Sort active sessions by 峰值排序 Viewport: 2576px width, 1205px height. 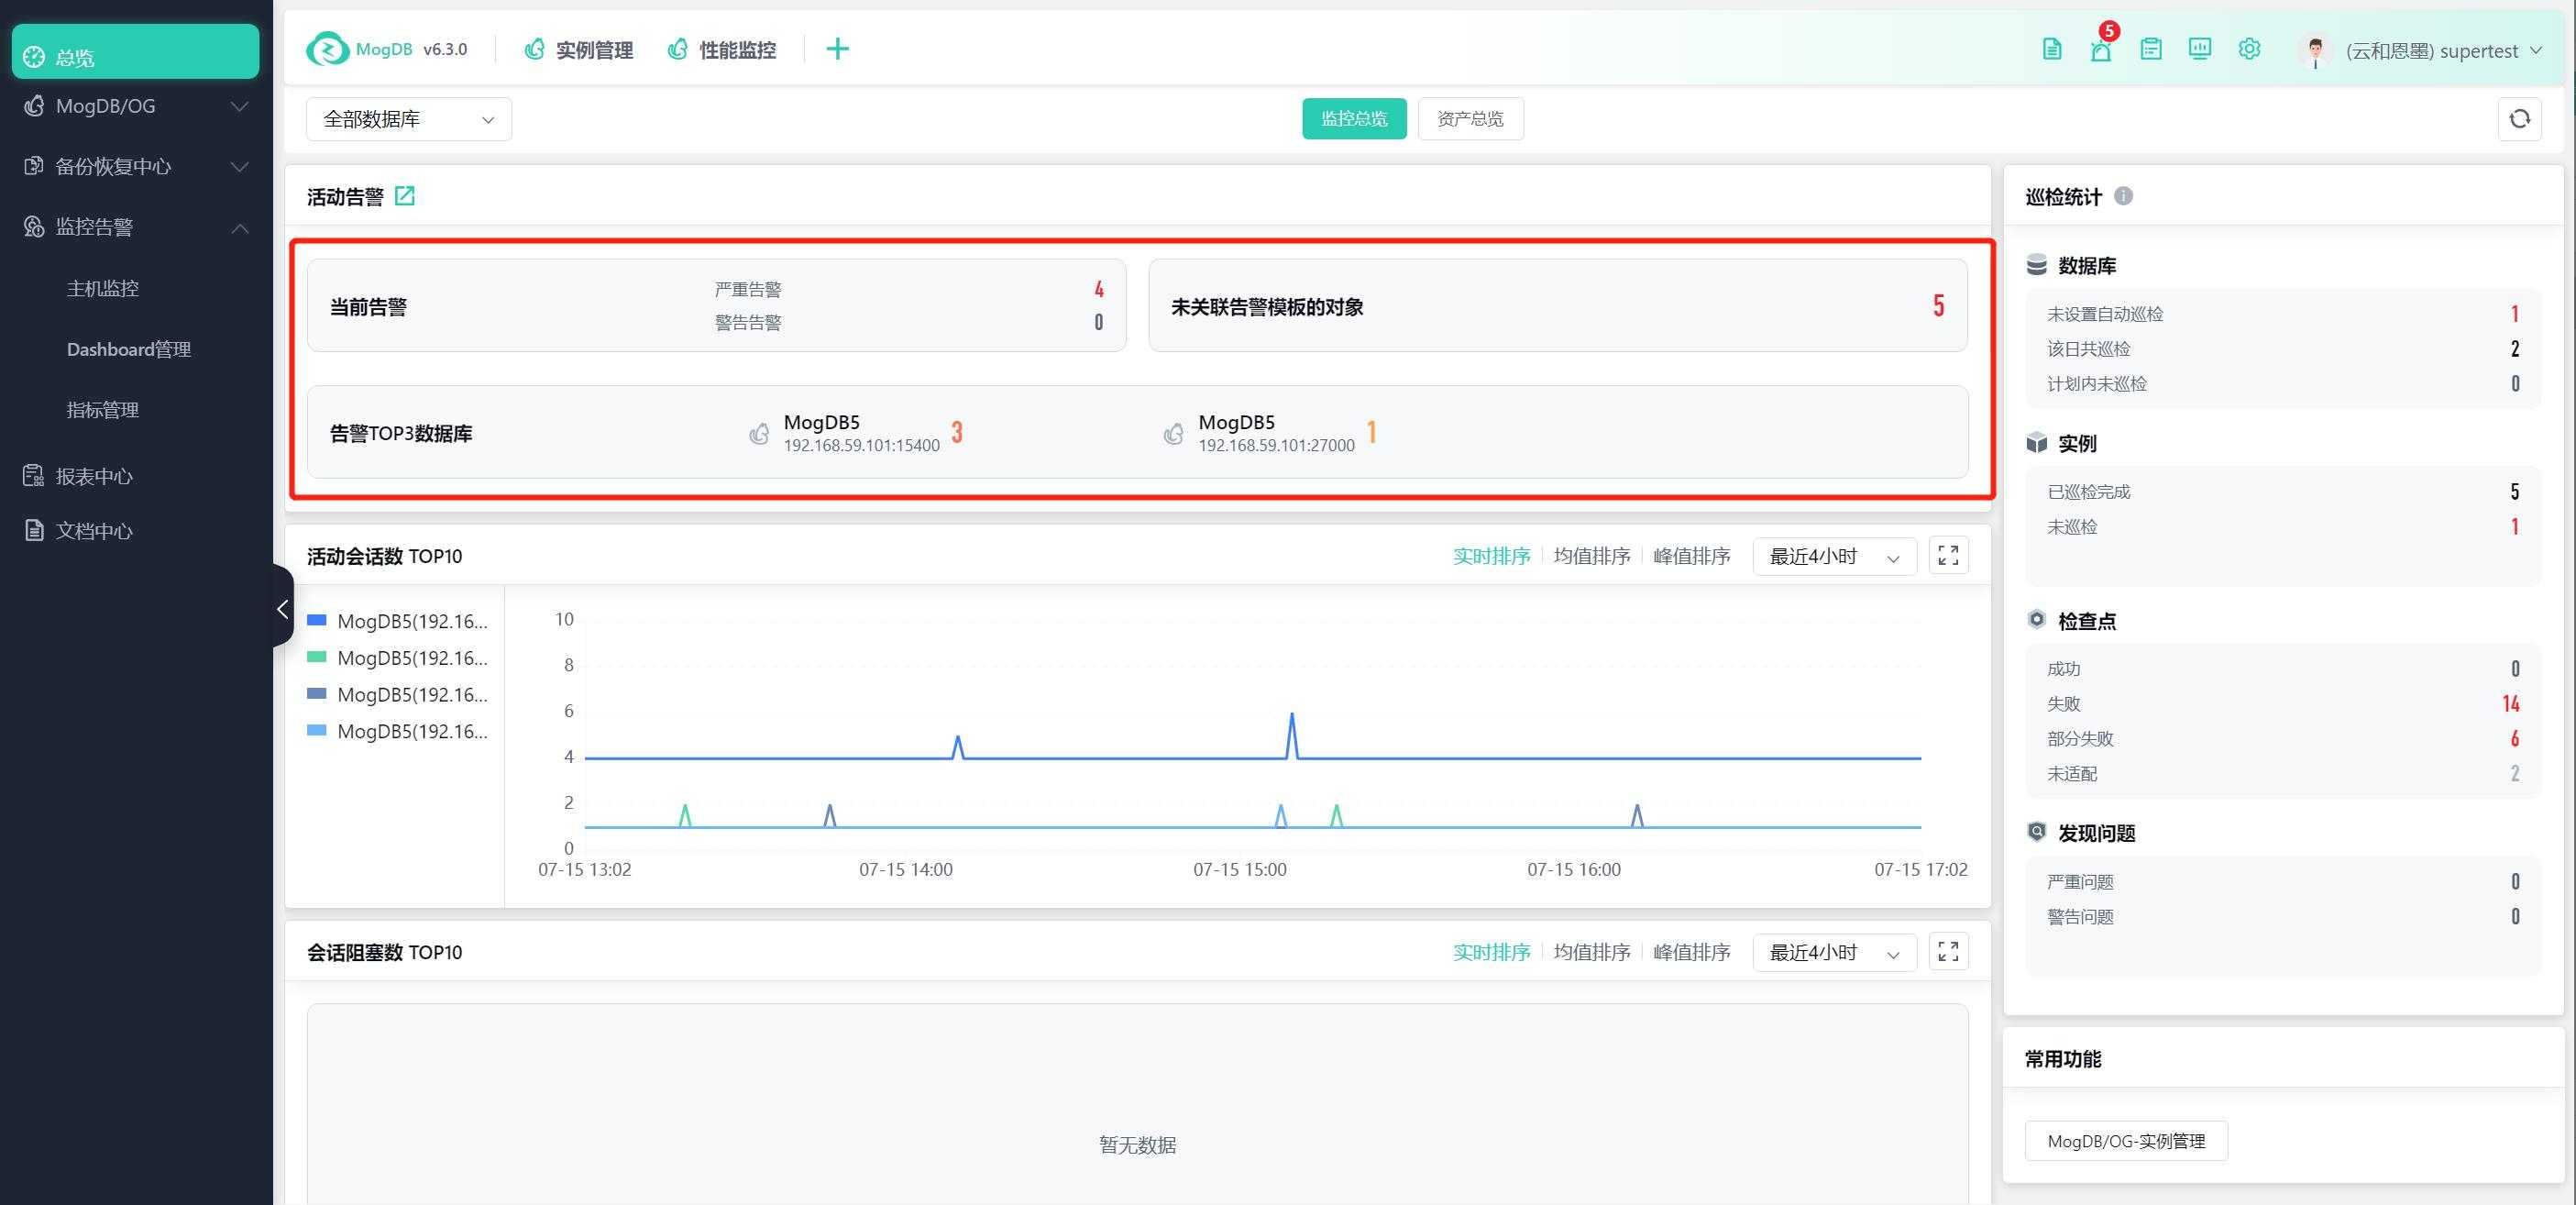(x=1692, y=556)
